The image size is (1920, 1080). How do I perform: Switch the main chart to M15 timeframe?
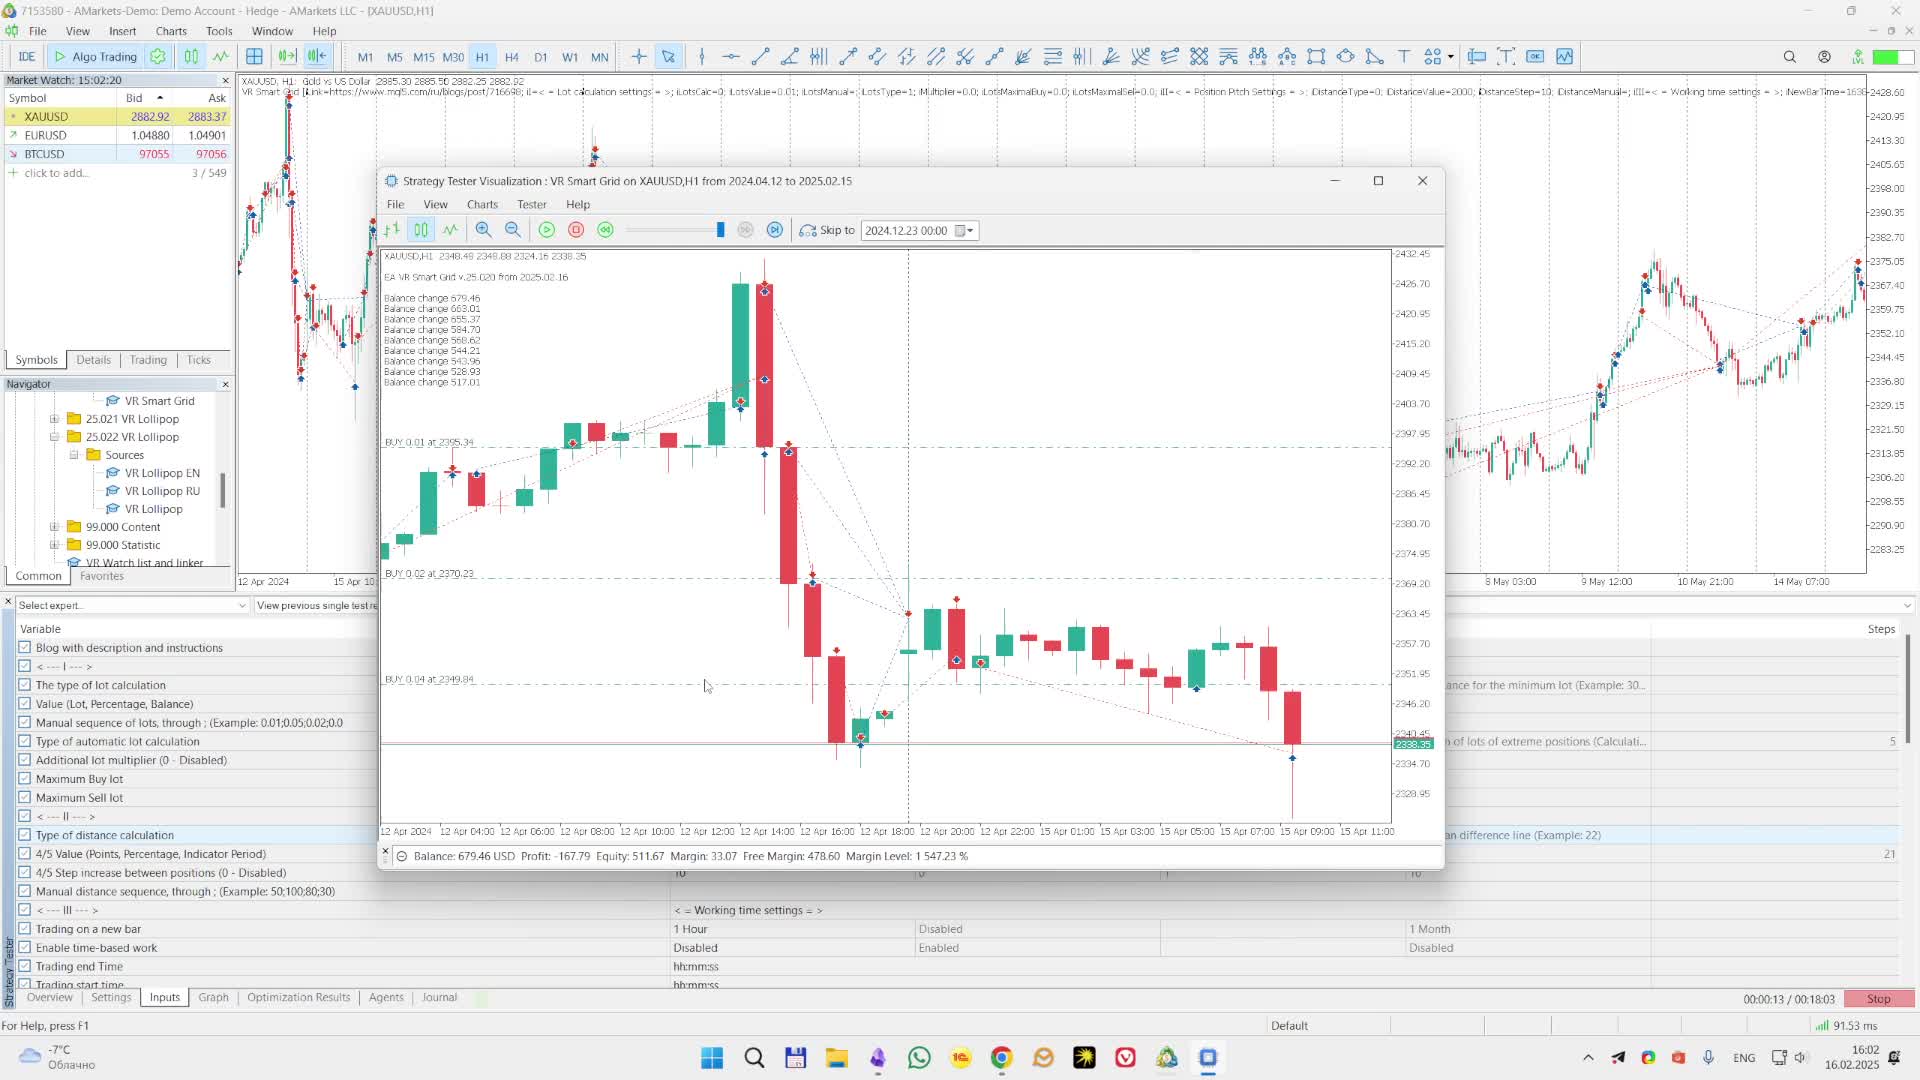[424, 57]
